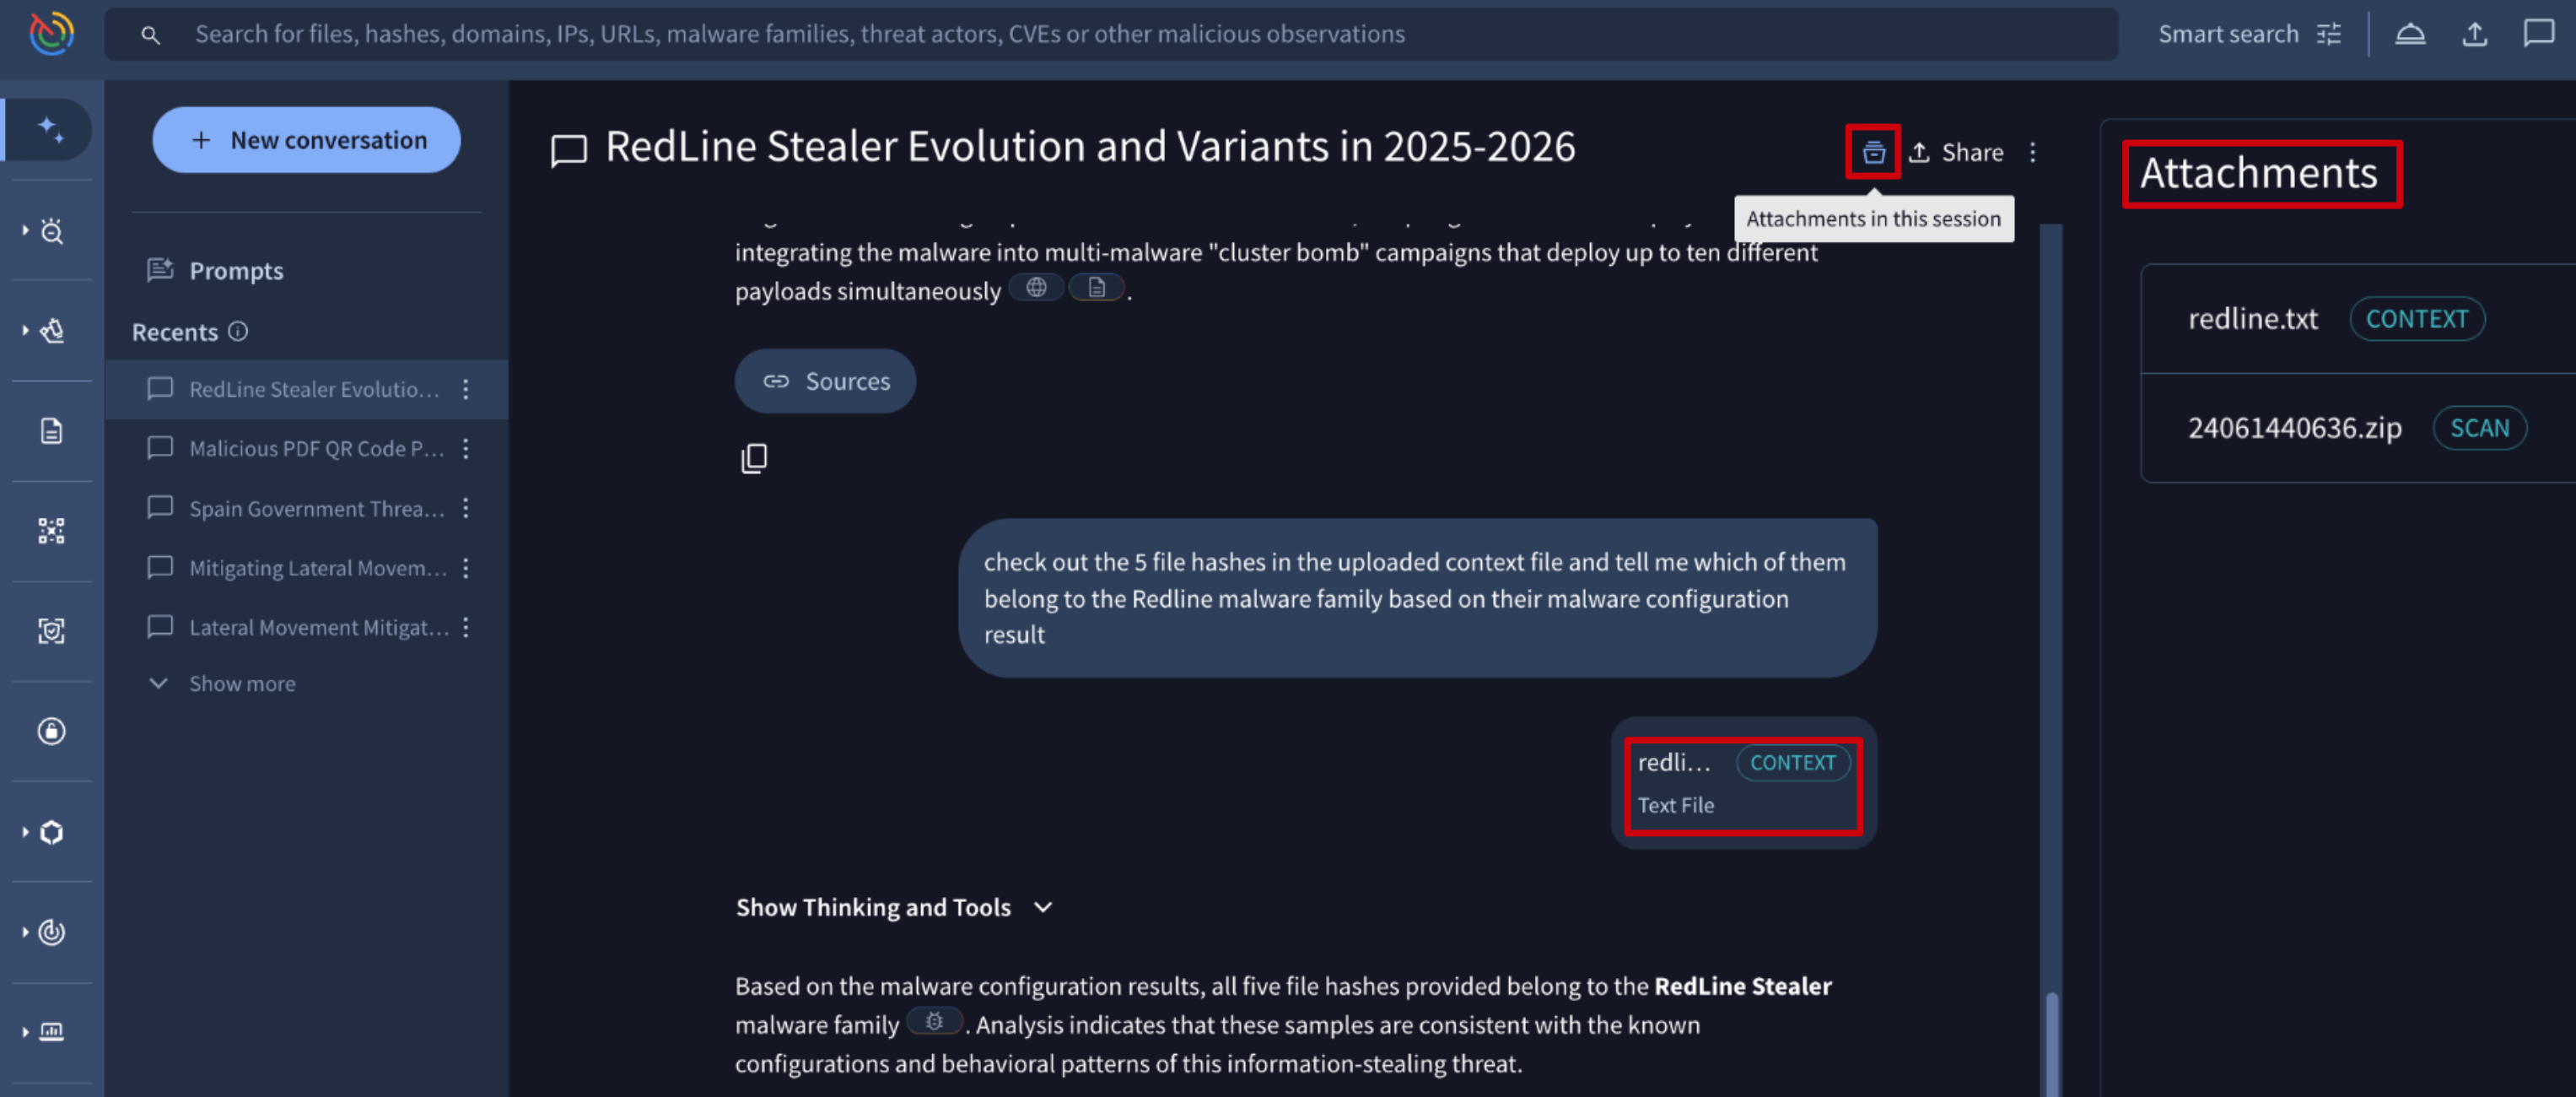
Task: Open the AI sparkle sidebar icon
Action: pos(50,130)
